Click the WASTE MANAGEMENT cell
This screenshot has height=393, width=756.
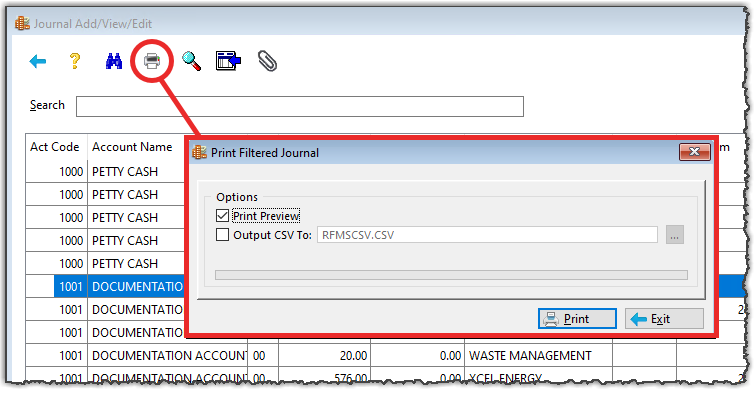coord(539,356)
